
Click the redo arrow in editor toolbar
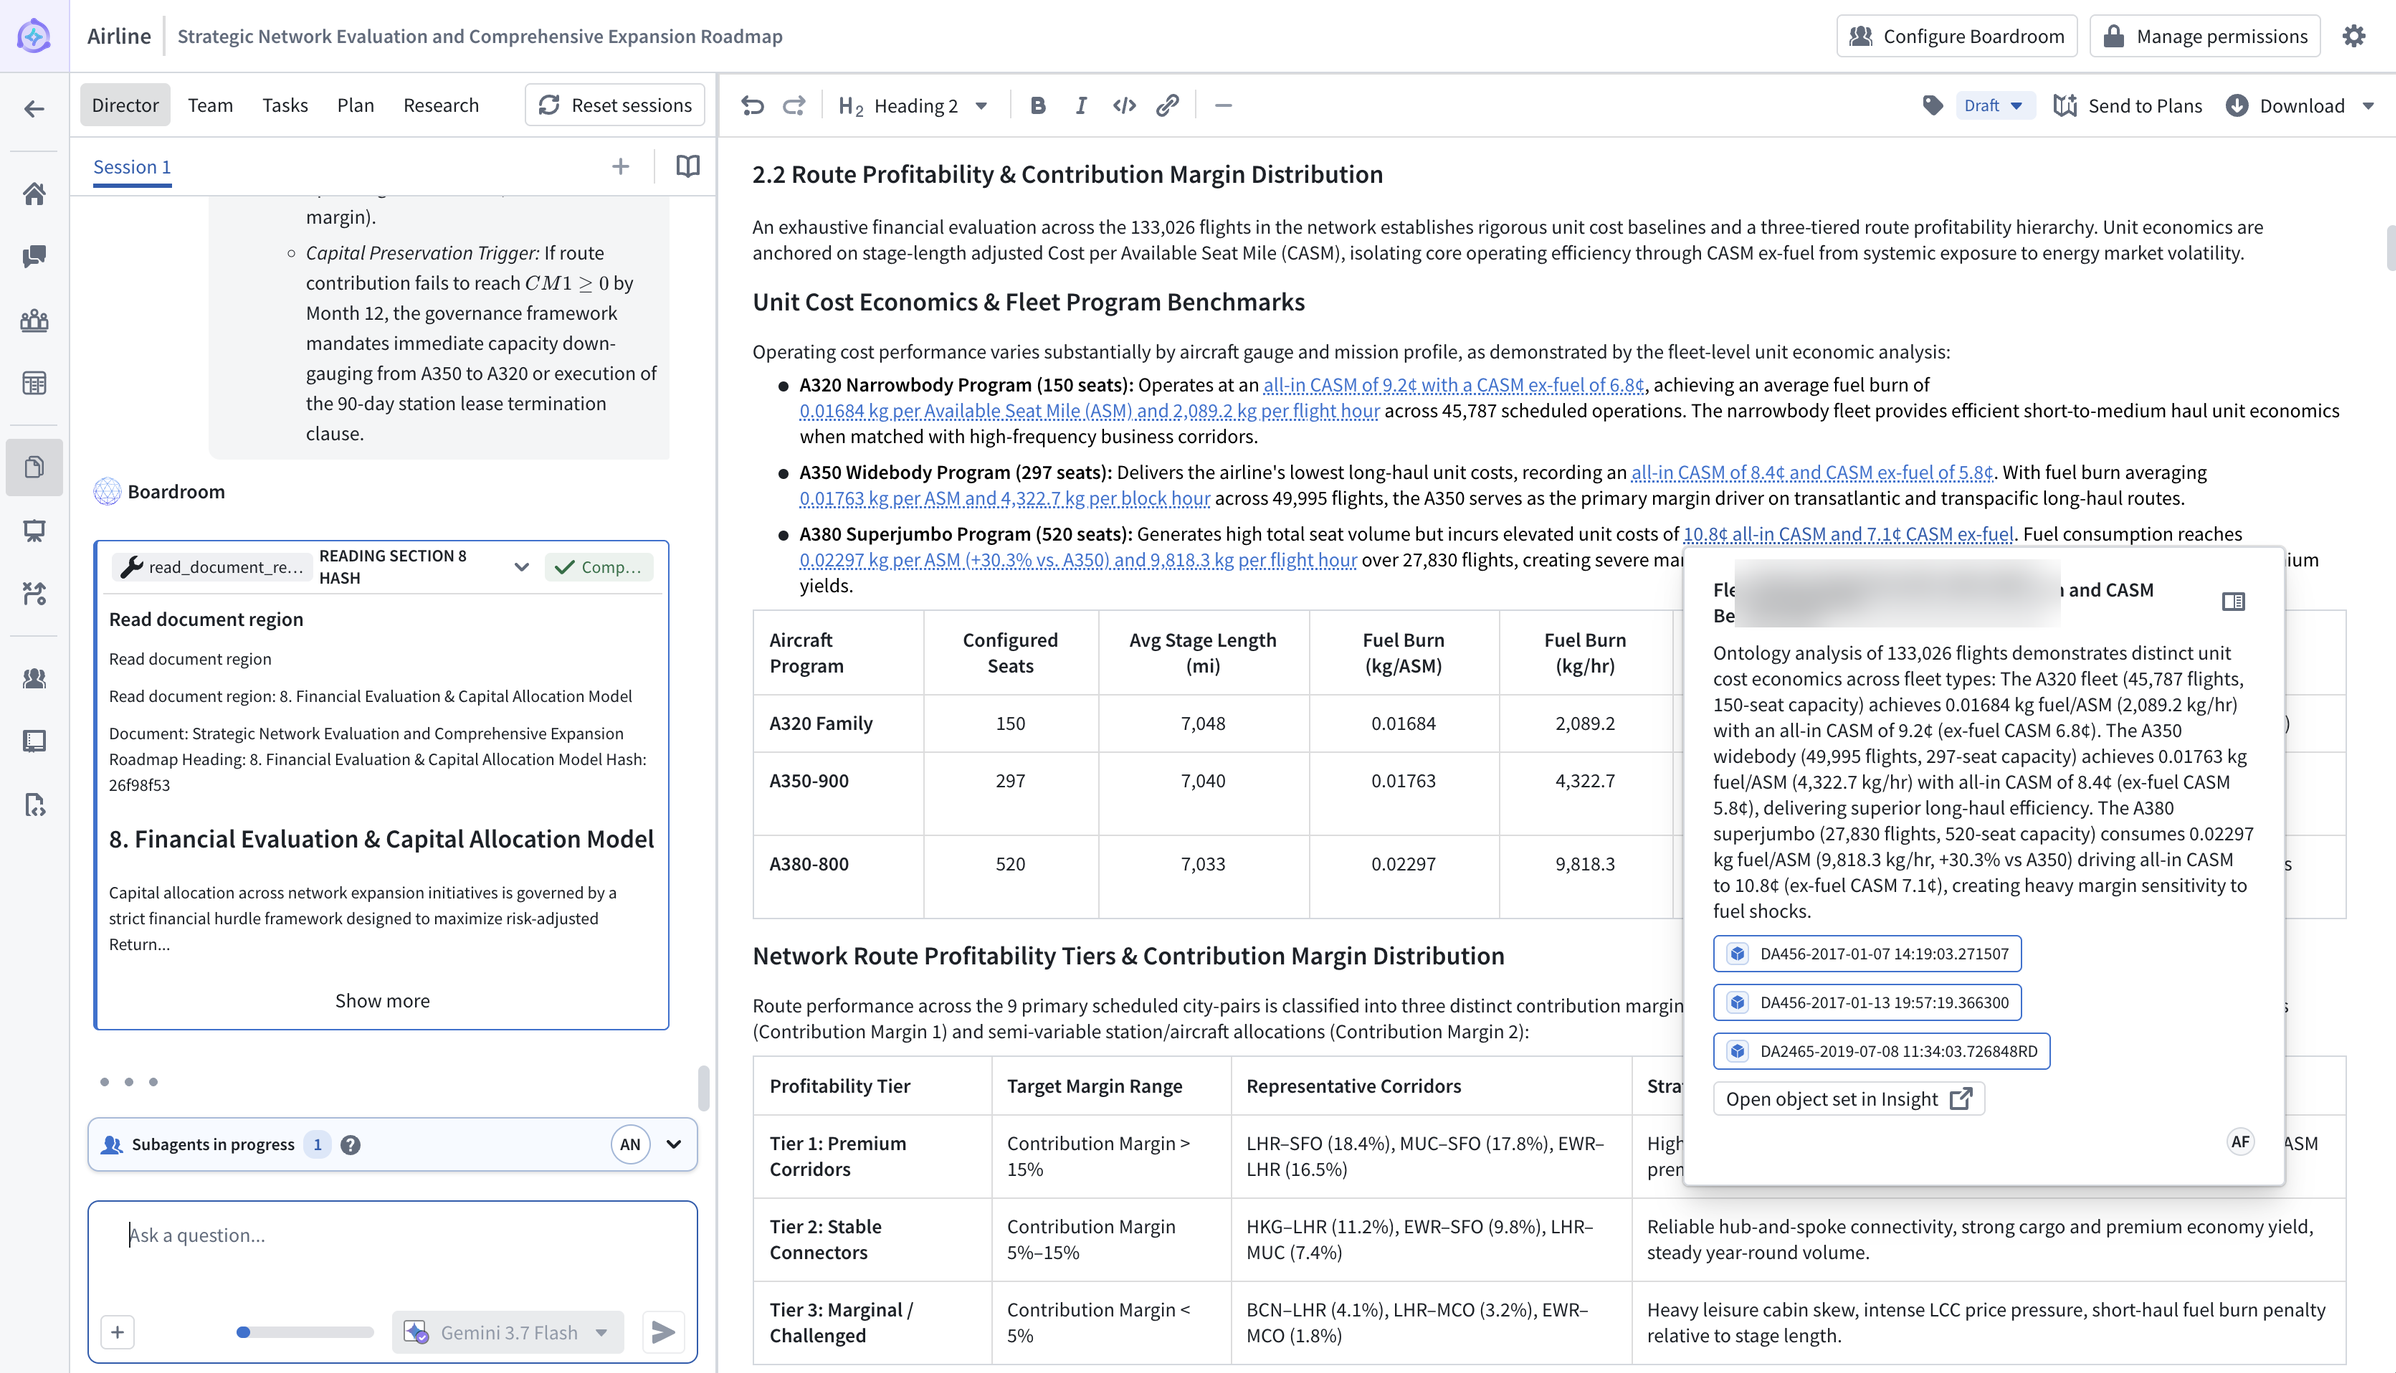(x=794, y=105)
